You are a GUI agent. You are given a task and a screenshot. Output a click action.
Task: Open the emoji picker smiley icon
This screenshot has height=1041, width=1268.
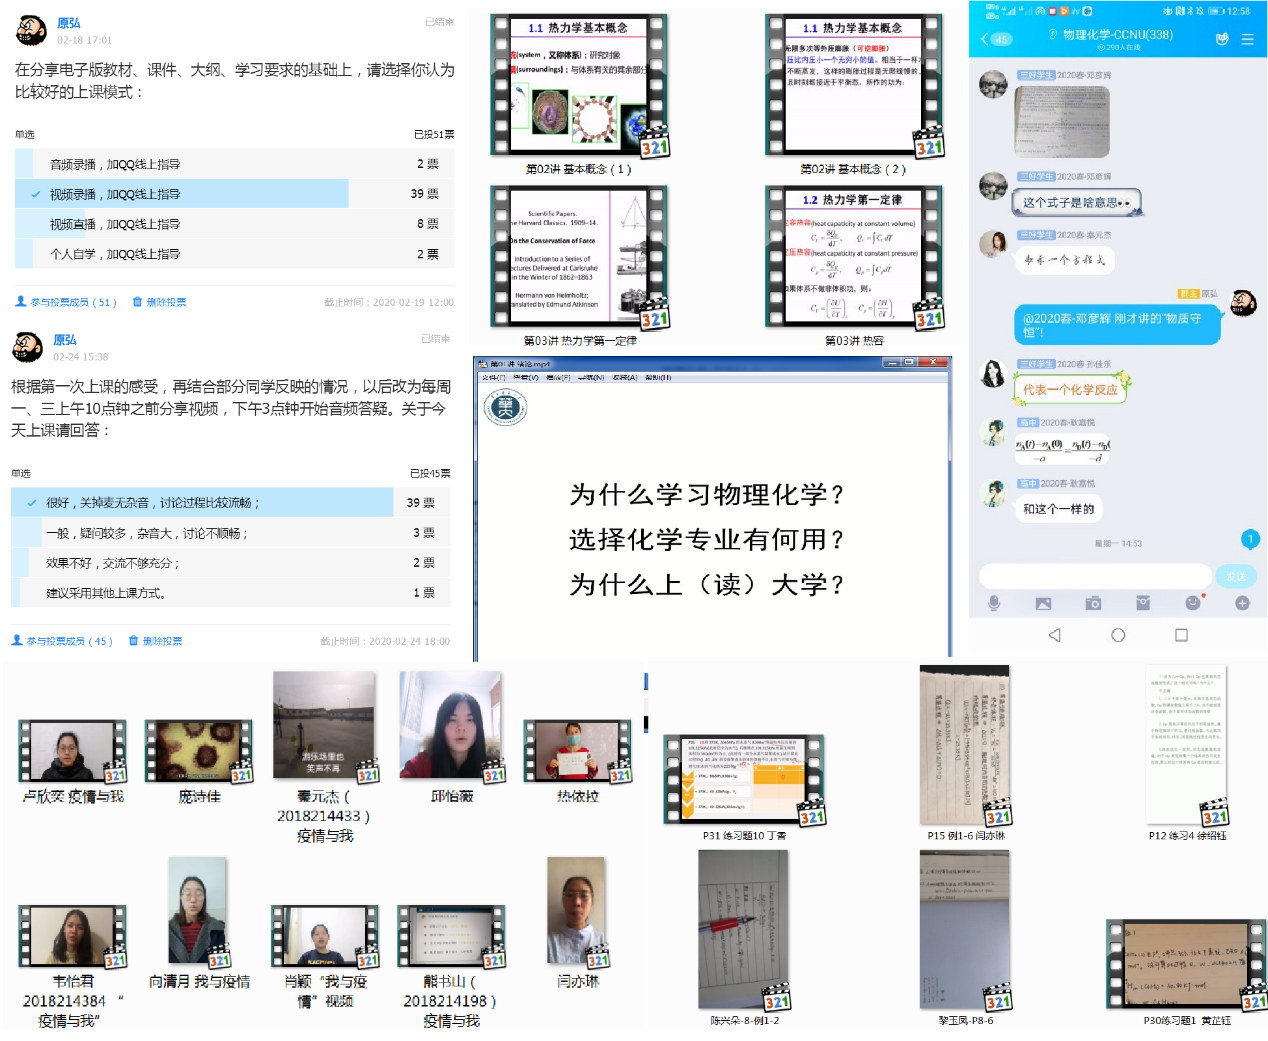pos(1192,603)
